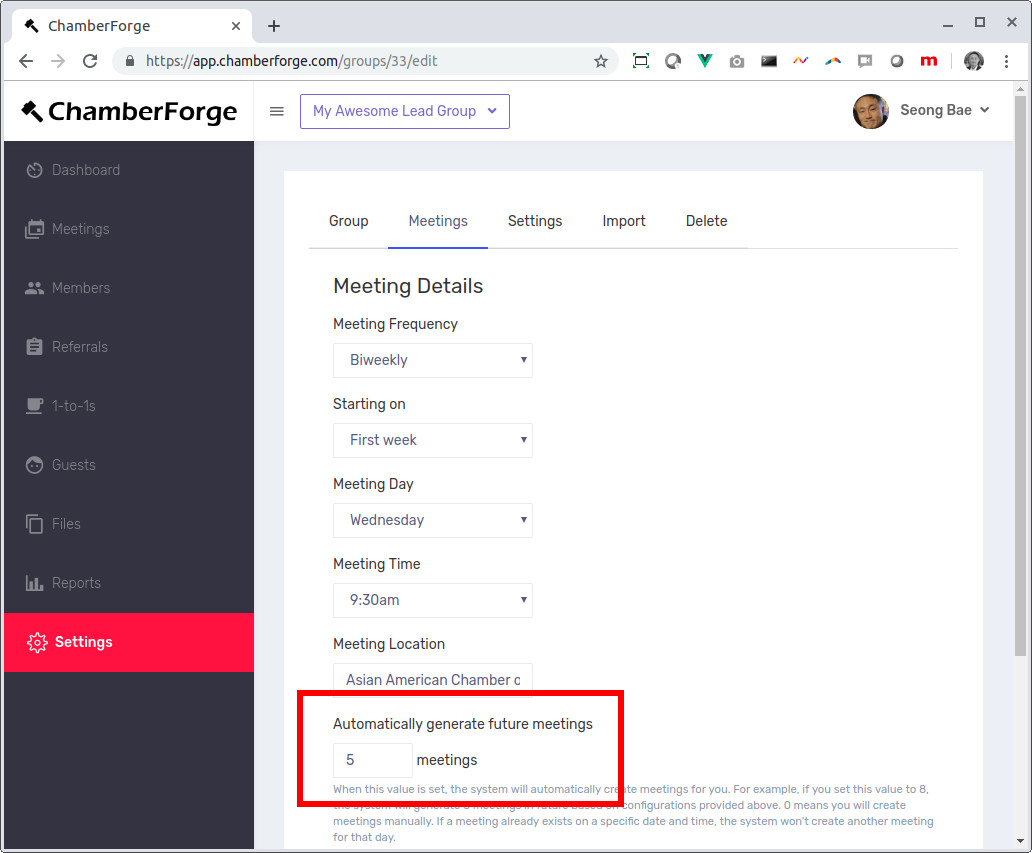View Referrals from the sidebar
This screenshot has width=1032, height=853.
pyautogui.click(x=79, y=346)
